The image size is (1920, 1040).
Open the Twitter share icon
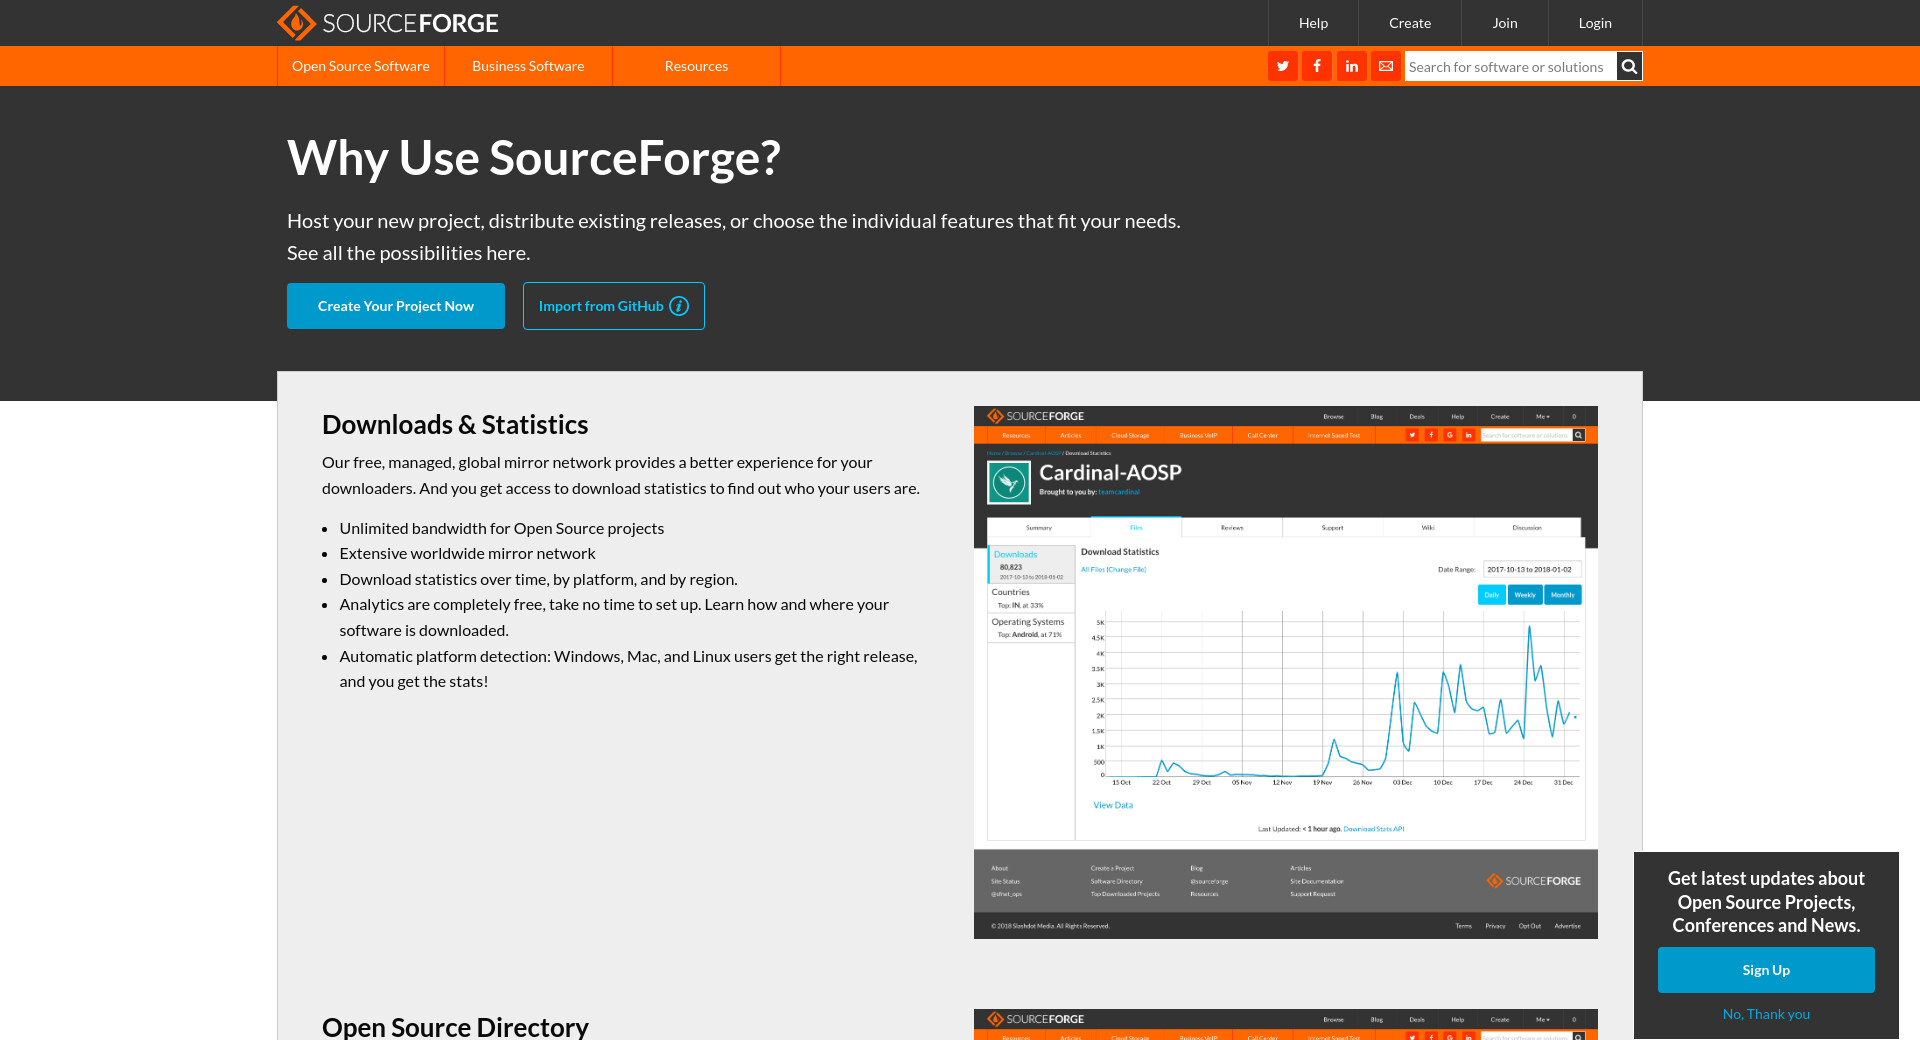coord(1282,66)
